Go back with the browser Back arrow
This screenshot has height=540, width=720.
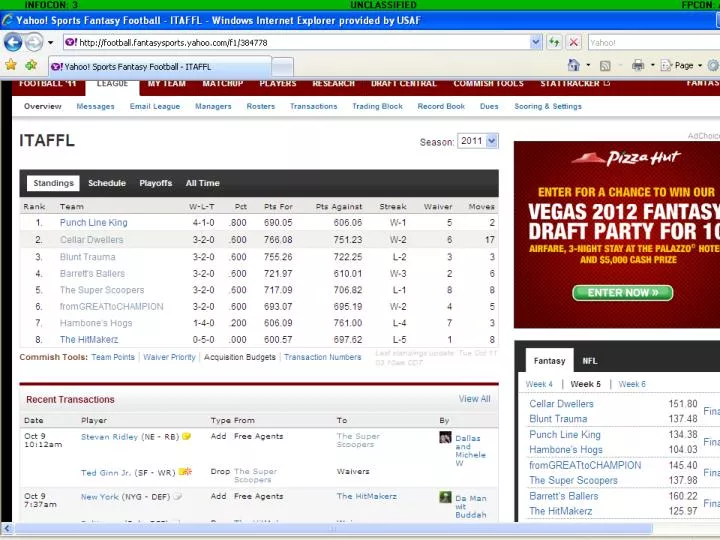pos(13,43)
